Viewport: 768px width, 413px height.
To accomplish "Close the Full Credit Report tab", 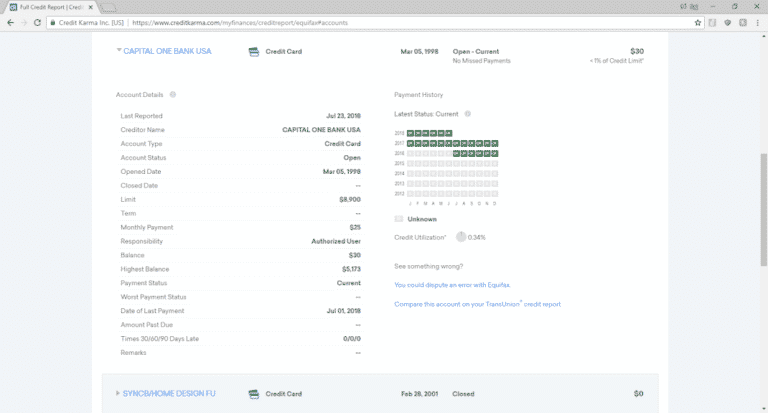I will point(91,6).
